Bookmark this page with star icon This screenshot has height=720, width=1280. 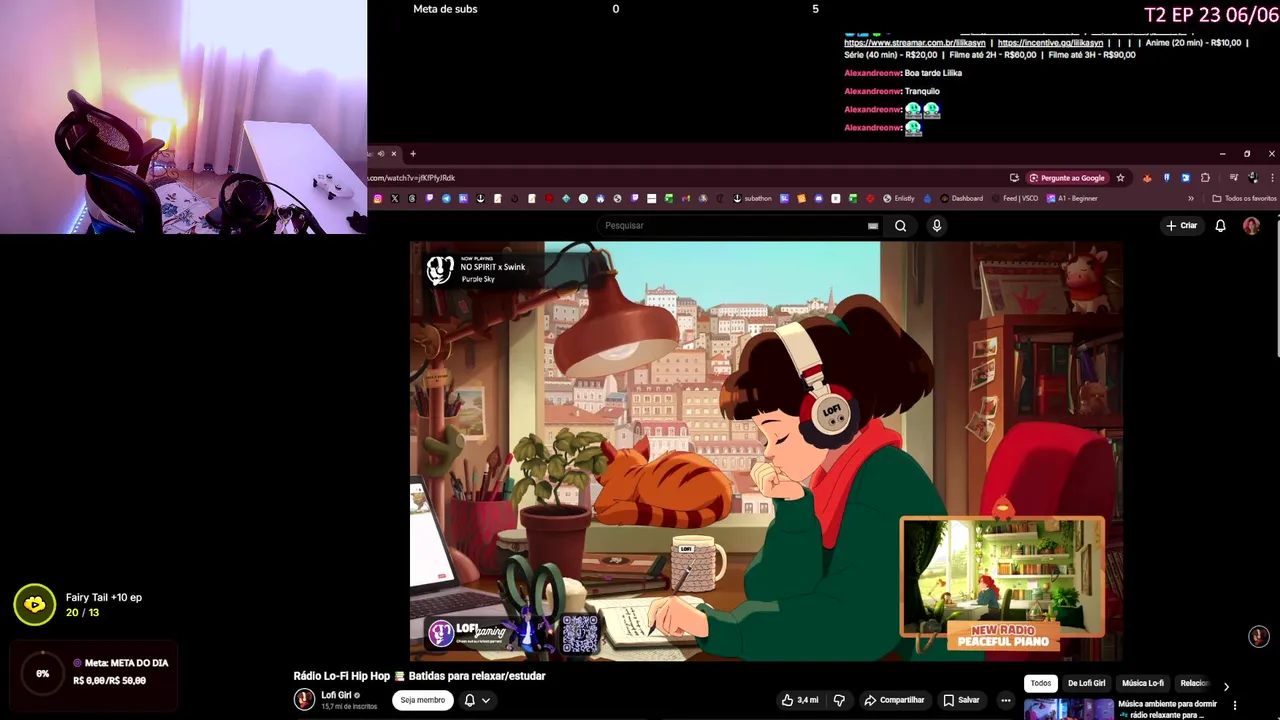tap(1120, 178)
